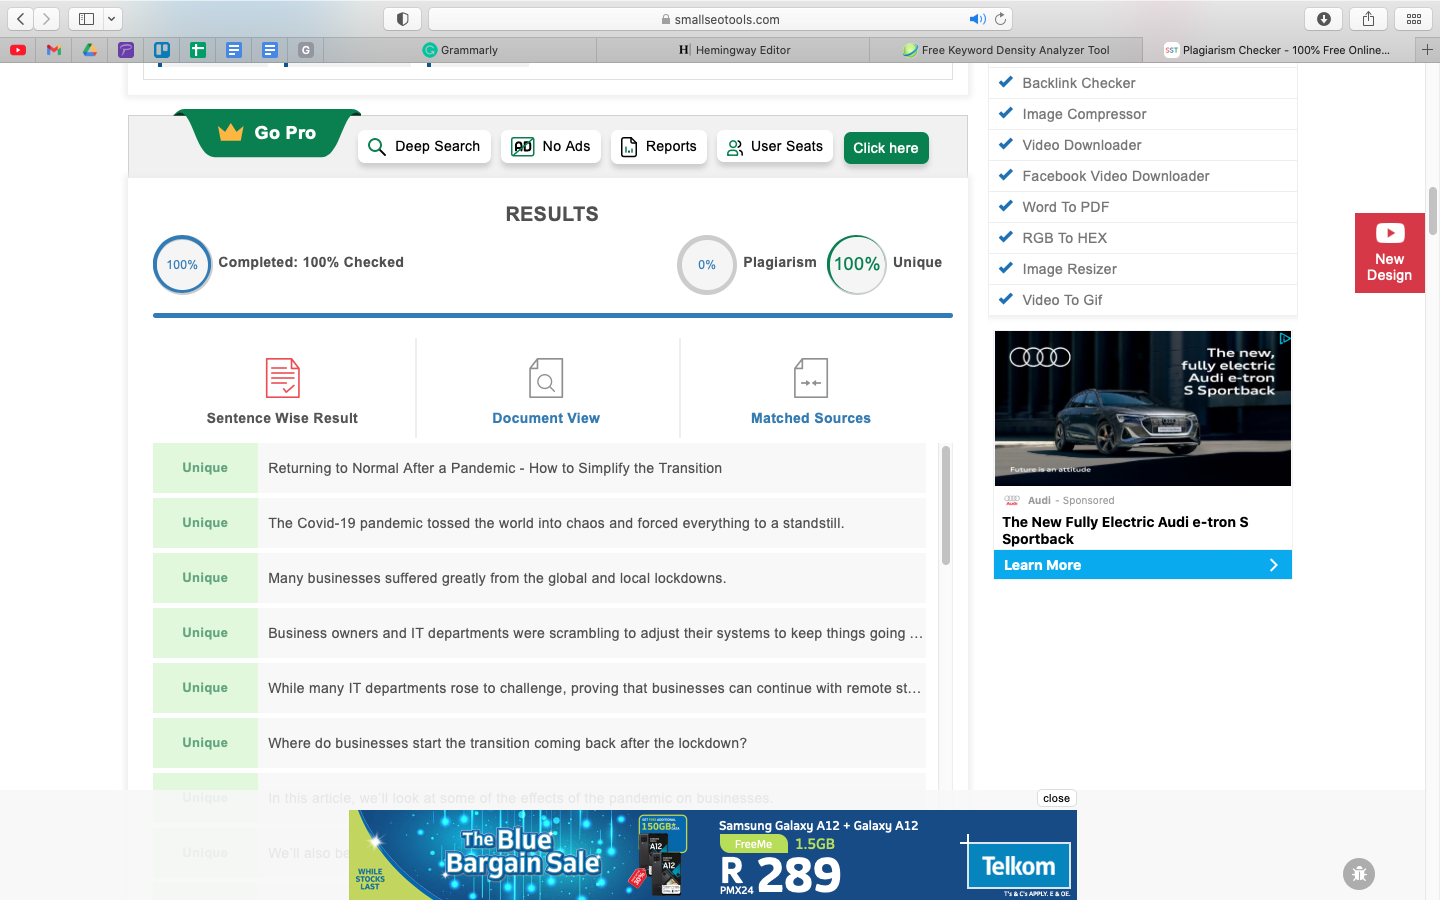Click the red Sentence Wise Result document icon
This screenshot has height=900, width=1440.
pos(283,378)
